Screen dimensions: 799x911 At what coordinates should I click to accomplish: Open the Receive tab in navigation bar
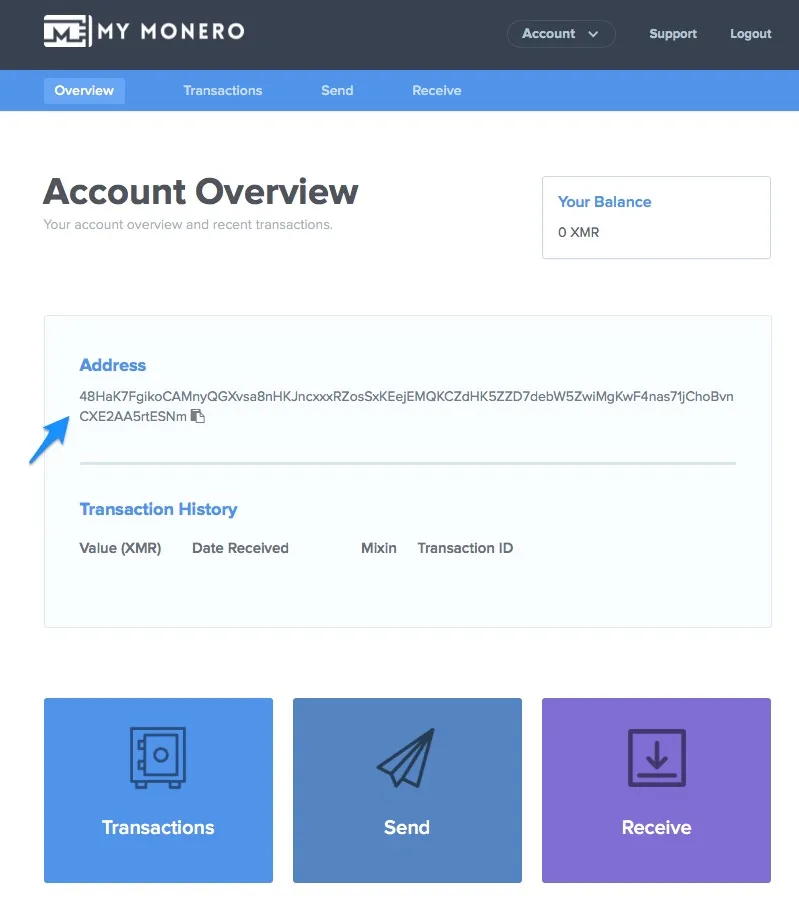436,90
